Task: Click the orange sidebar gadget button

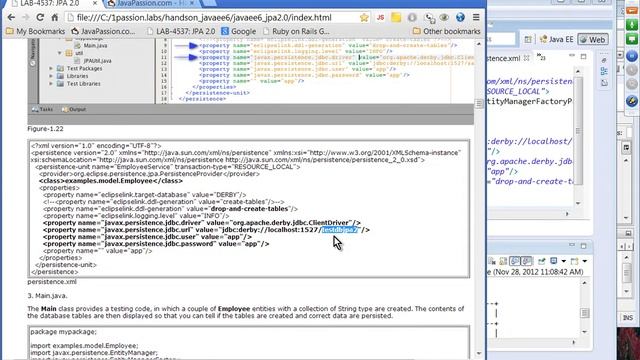Action: [631, 11]
